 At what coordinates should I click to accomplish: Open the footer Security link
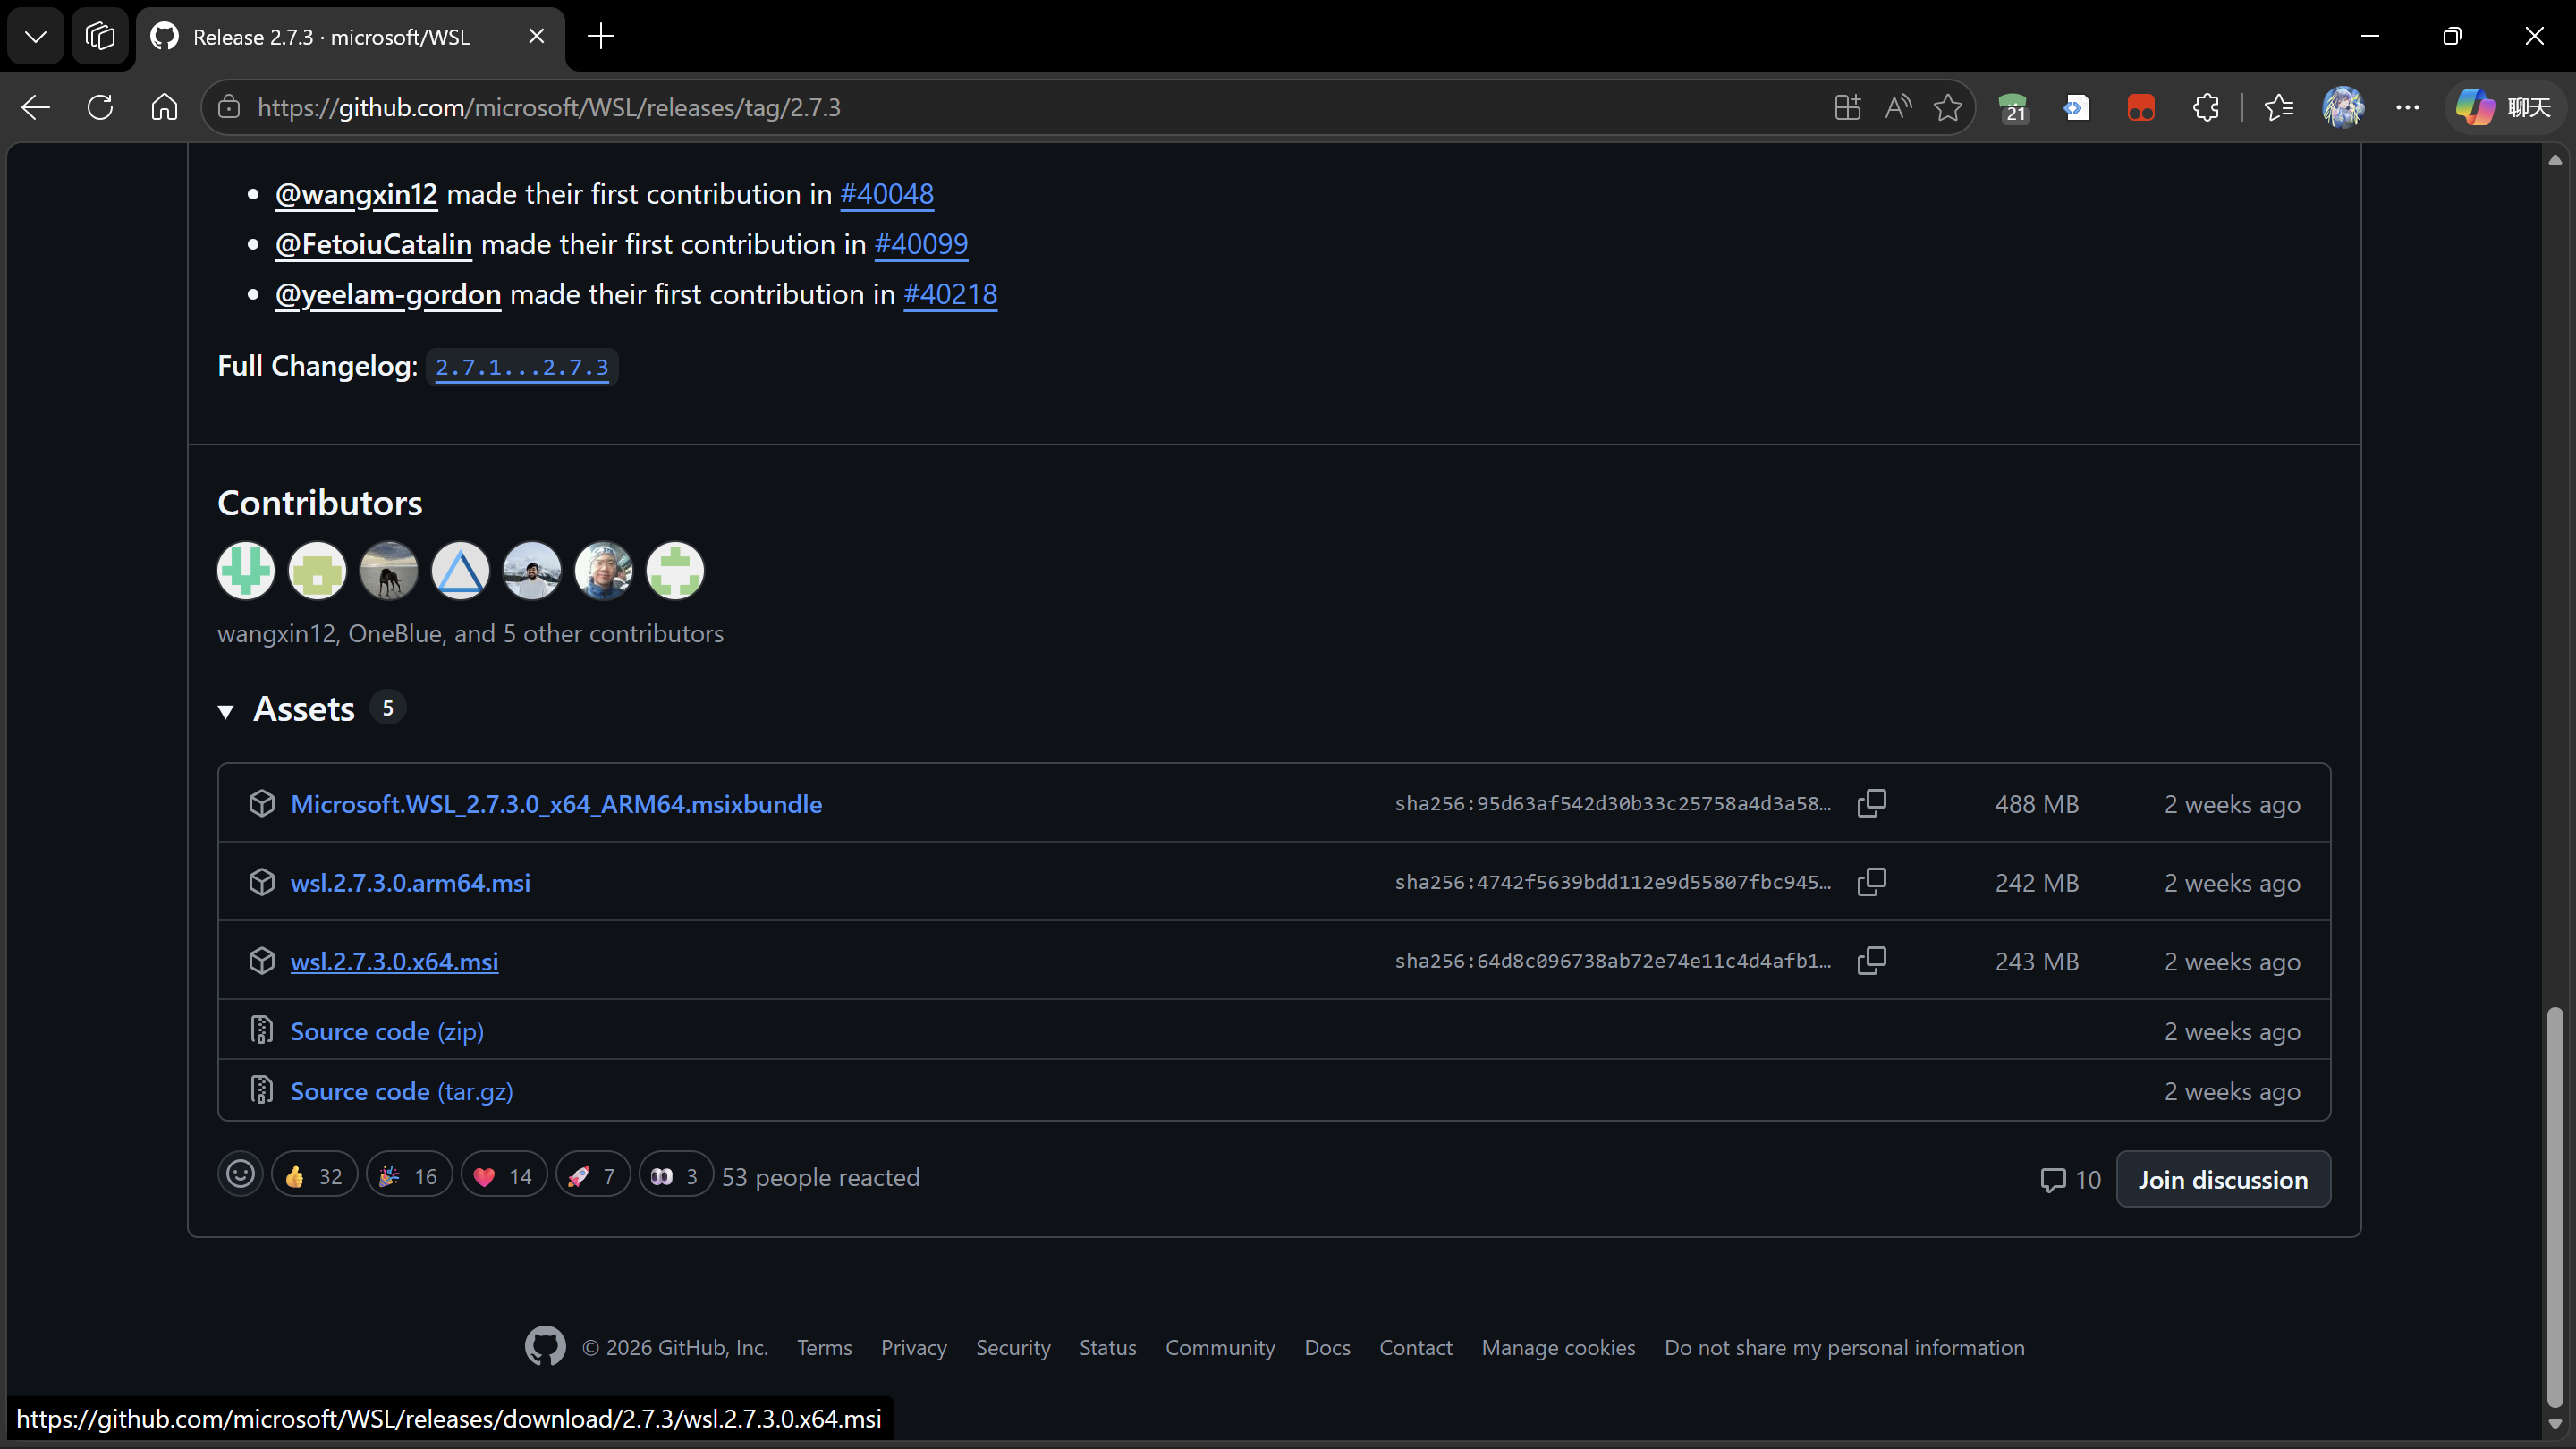[x=1013, y=1348]
